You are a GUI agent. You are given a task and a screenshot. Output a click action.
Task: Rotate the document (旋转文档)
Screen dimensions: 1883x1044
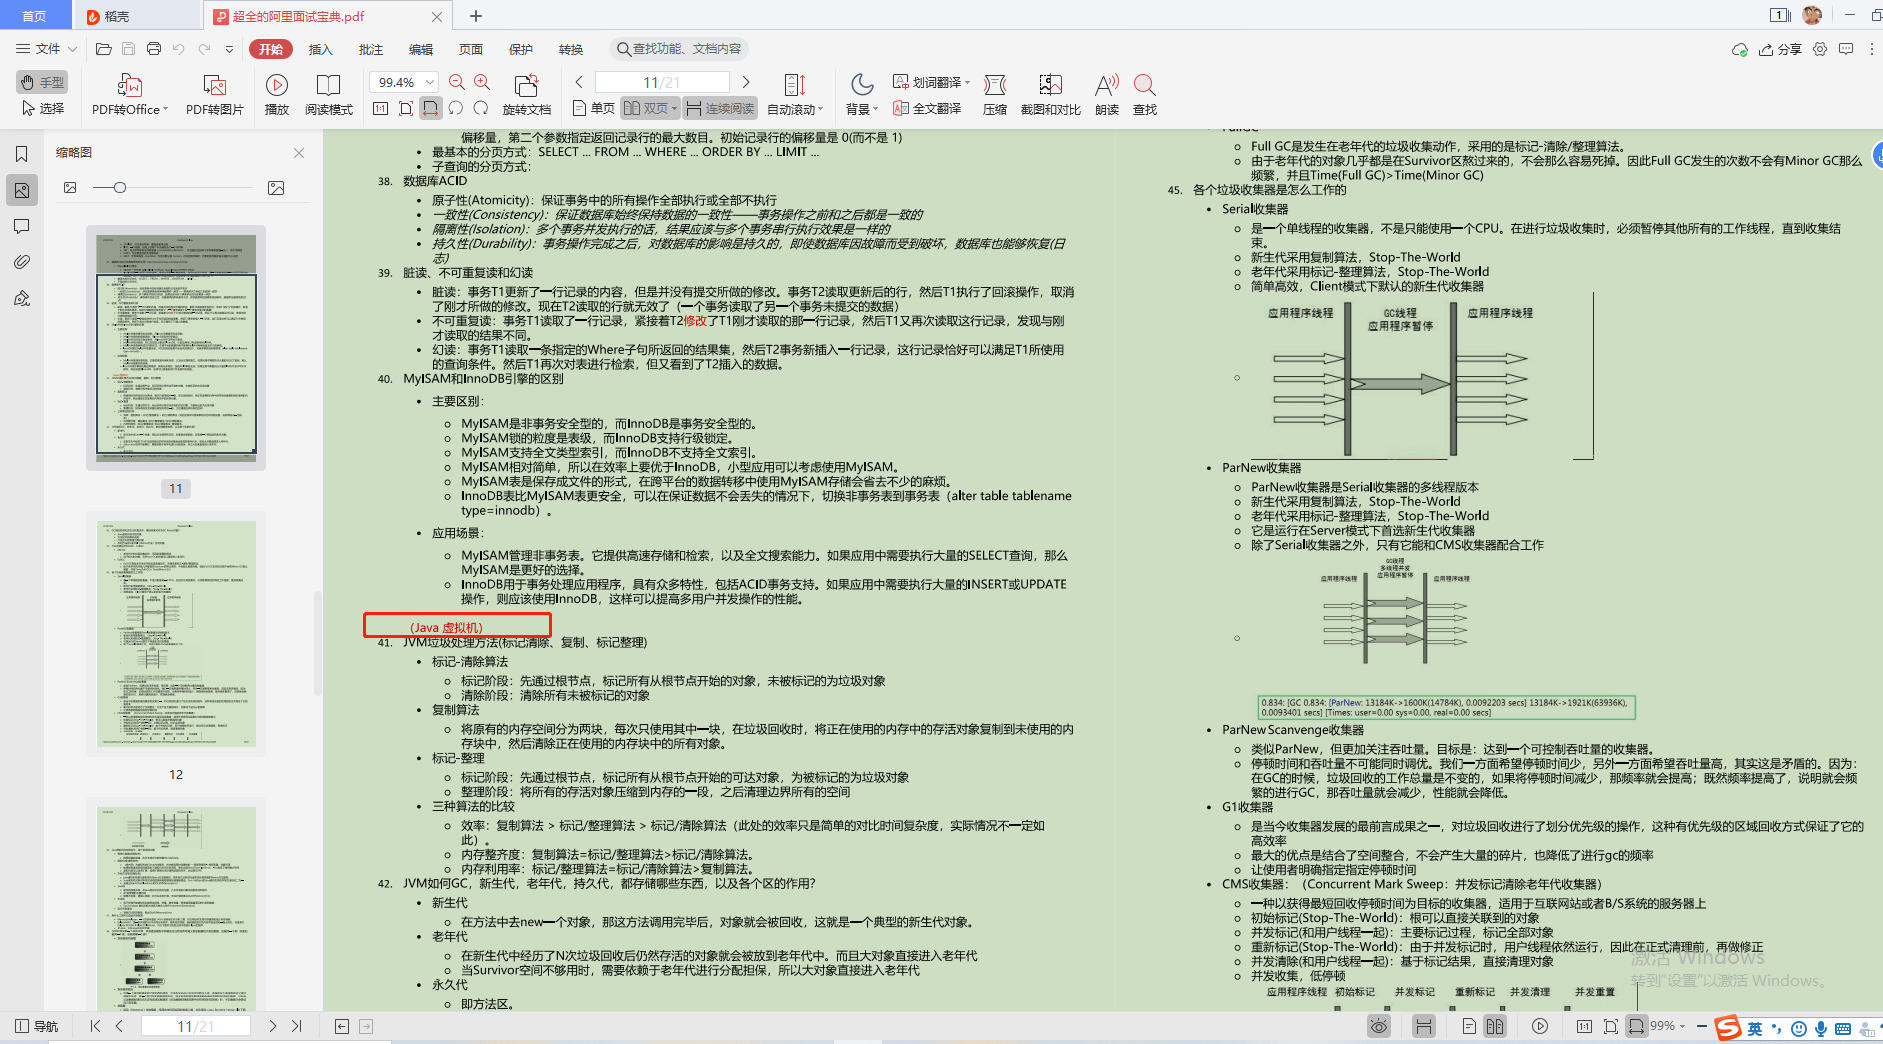click(527, 95)
